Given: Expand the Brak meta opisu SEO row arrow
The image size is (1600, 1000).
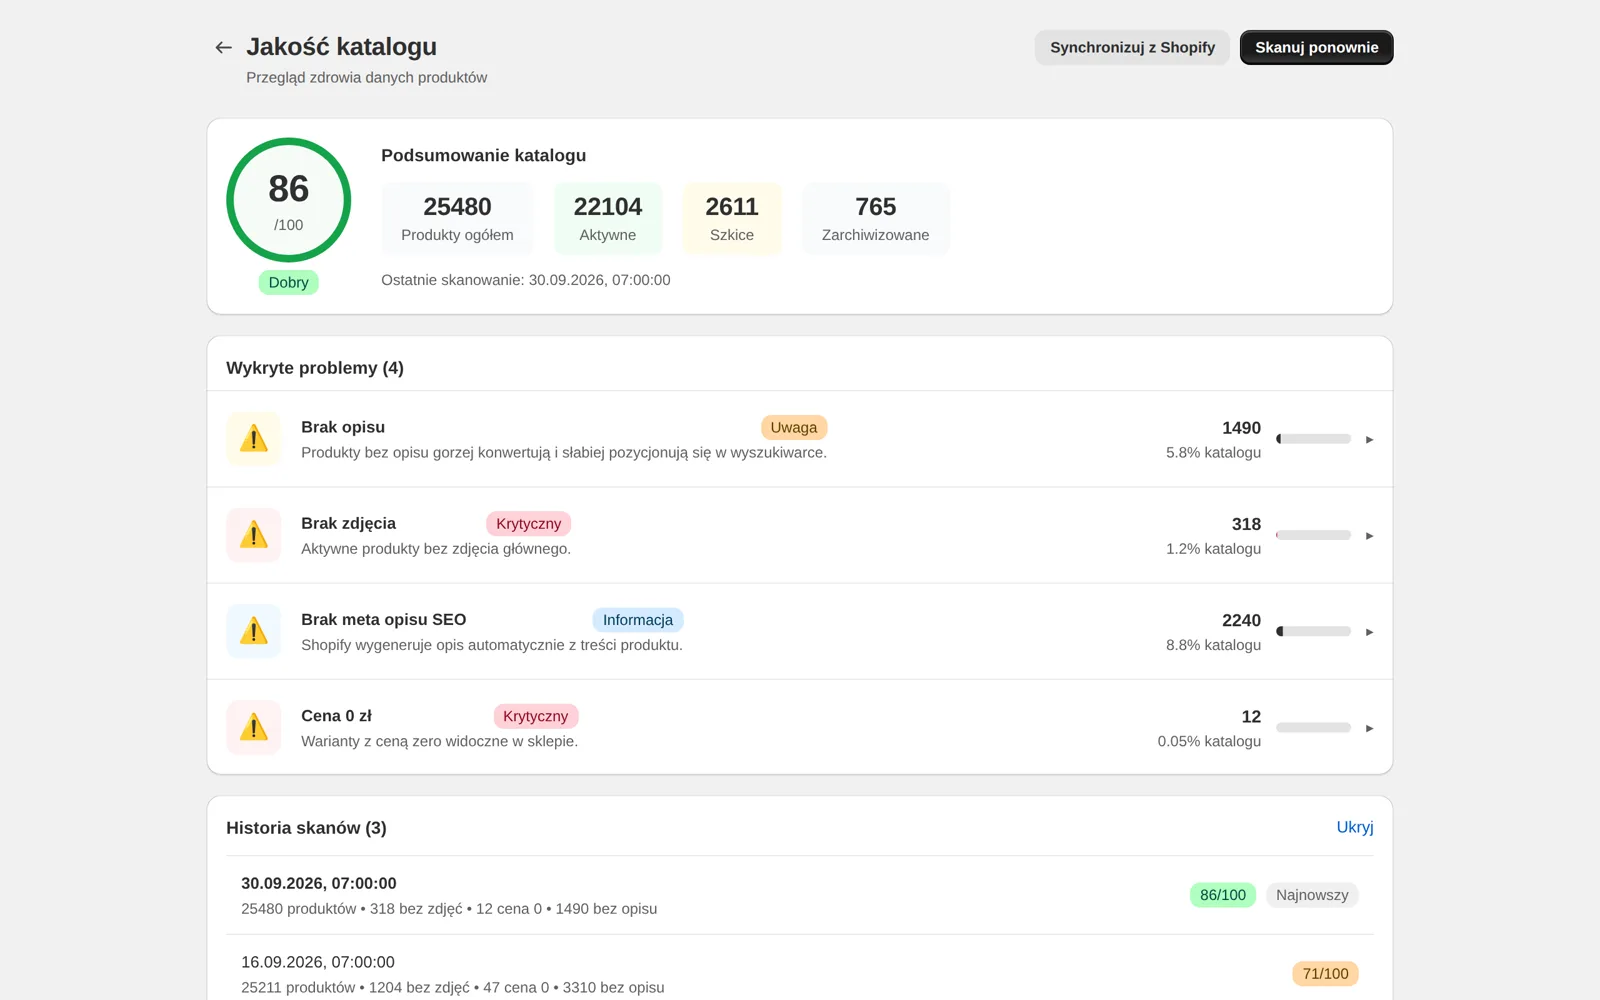Looking at the screenshot, I should pyautogui.click(x=1369, y=631).
